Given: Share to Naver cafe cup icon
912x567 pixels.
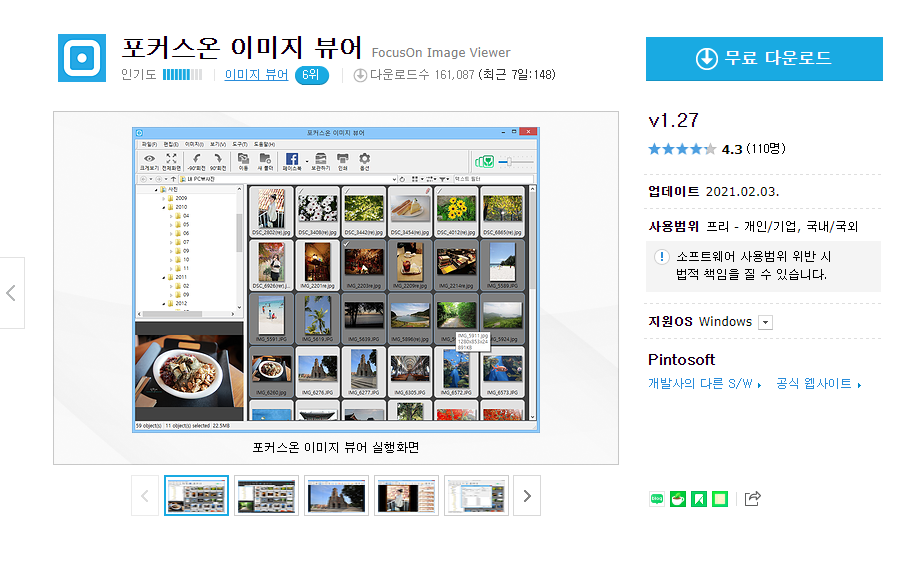Looking at the screenshot, I should 678,499.
